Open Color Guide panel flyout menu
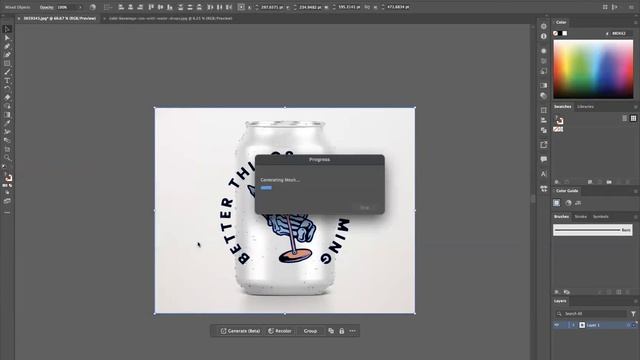Viewport: 640px width, 360px height. click(x=636, y=191)
